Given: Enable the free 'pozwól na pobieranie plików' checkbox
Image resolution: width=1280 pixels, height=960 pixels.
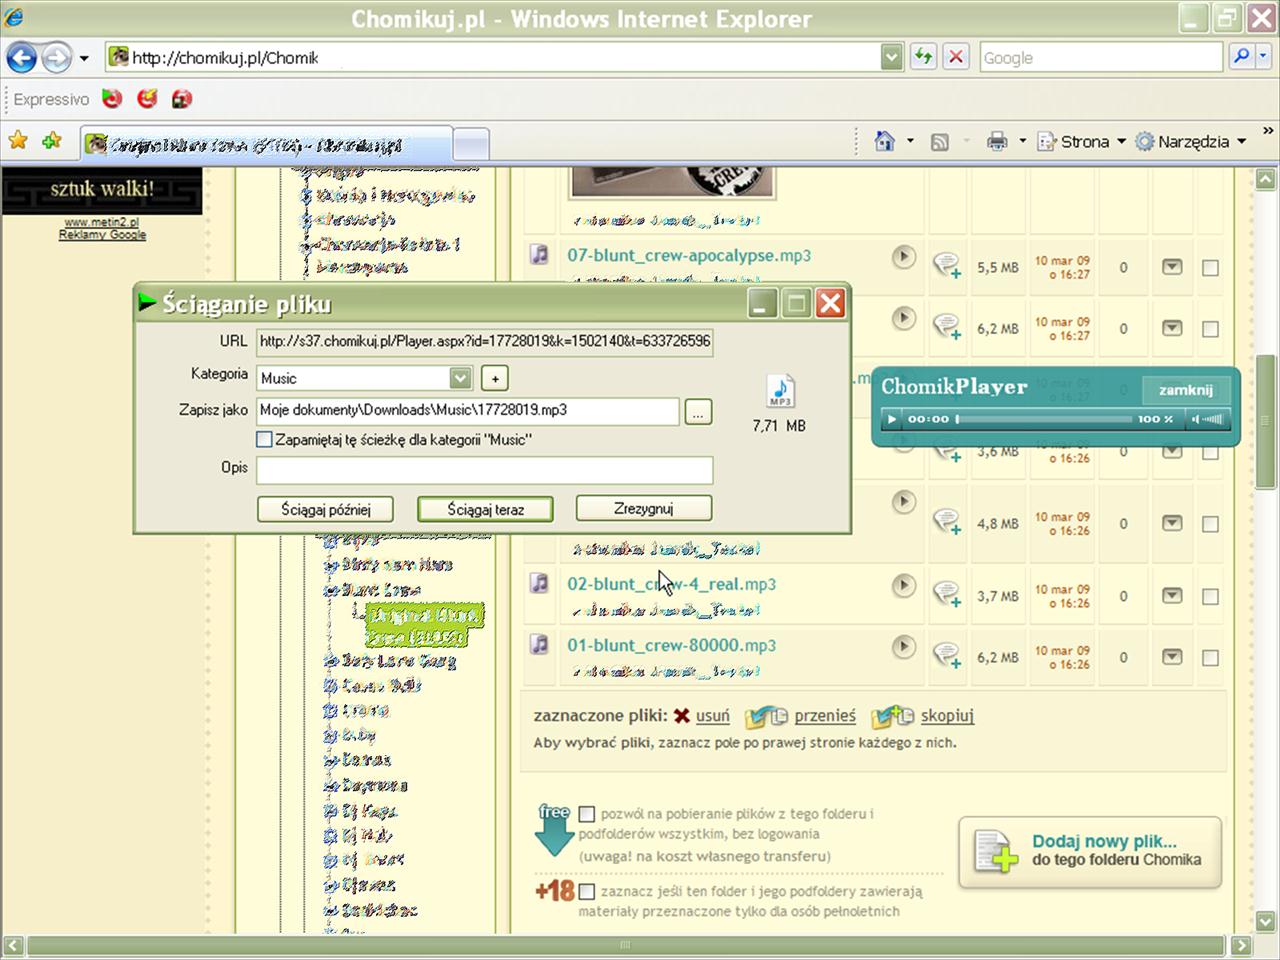Looking at the screenshot, I should click(587, 814).
